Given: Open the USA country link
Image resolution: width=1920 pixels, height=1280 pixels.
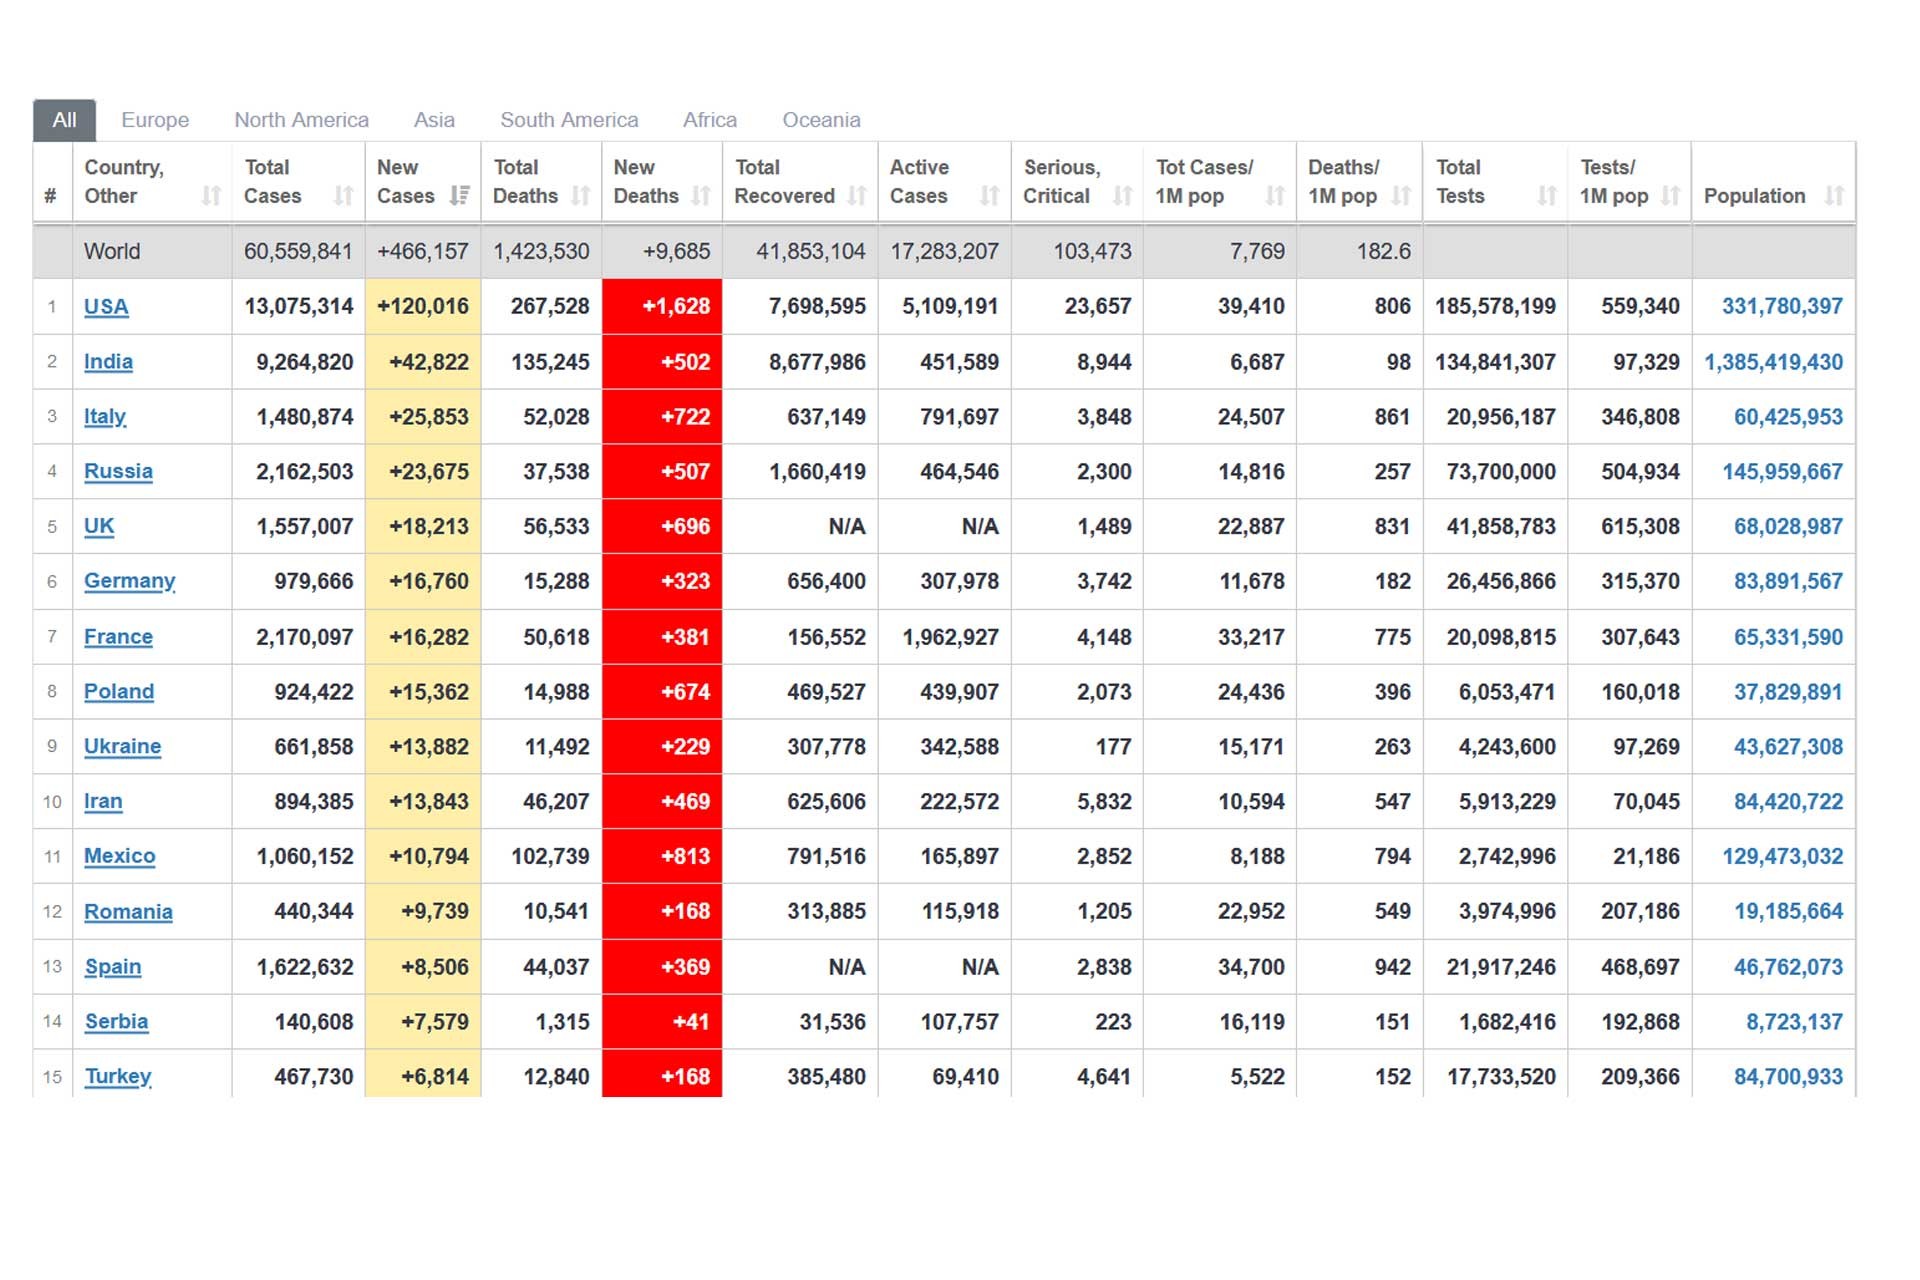Looking at the screenshot, I should point(106,307).
